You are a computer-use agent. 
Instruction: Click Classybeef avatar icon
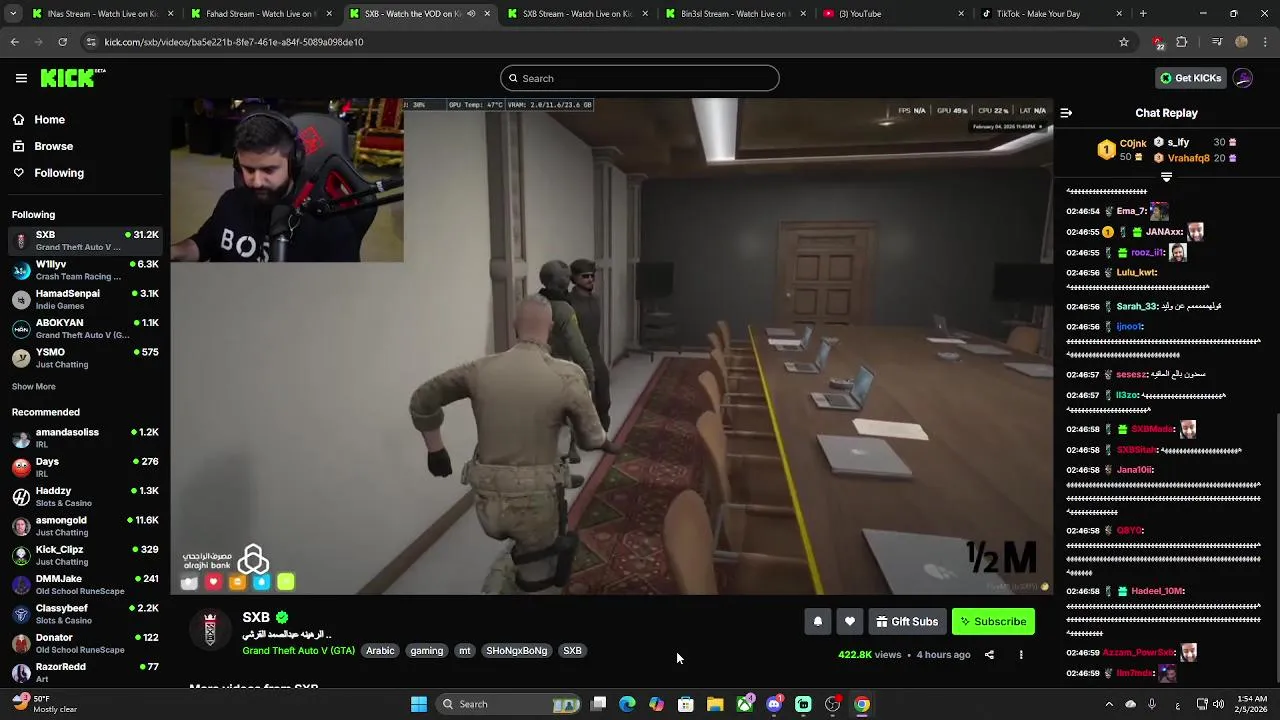click(x=21, y=614)
